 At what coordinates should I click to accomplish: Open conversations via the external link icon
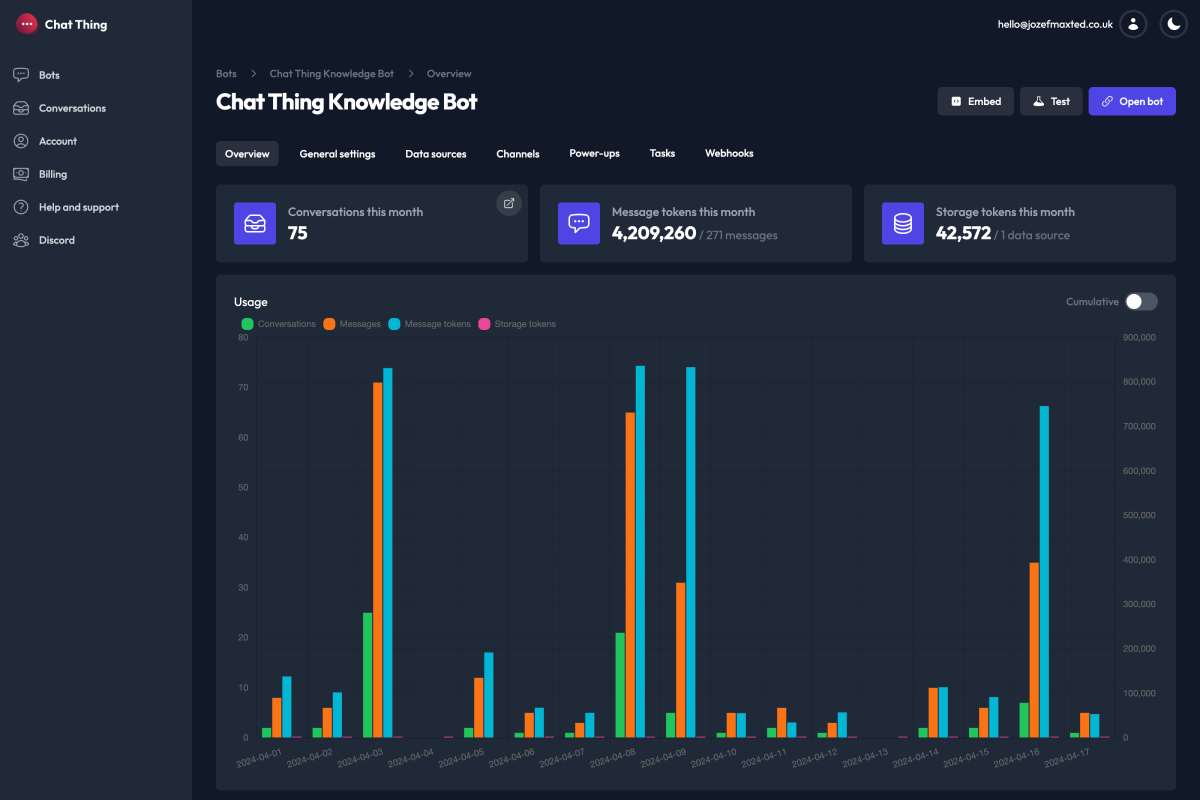(x=509, y=203)
